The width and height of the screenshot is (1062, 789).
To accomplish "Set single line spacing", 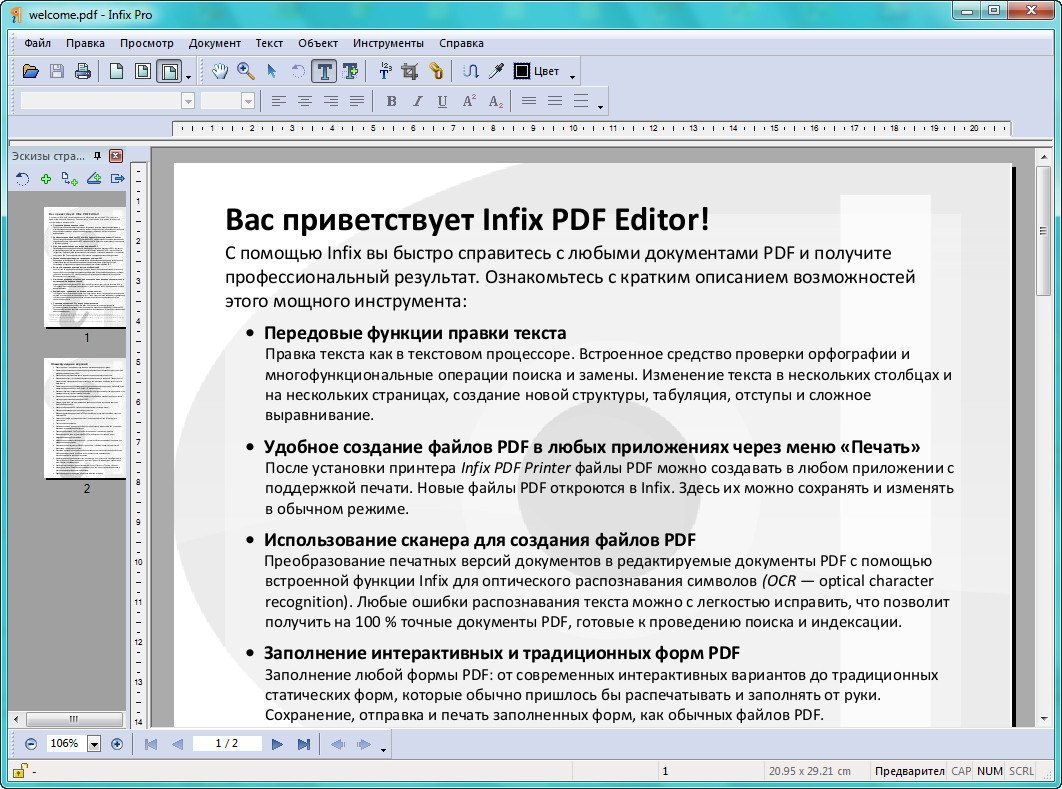I will click(529, 101).
